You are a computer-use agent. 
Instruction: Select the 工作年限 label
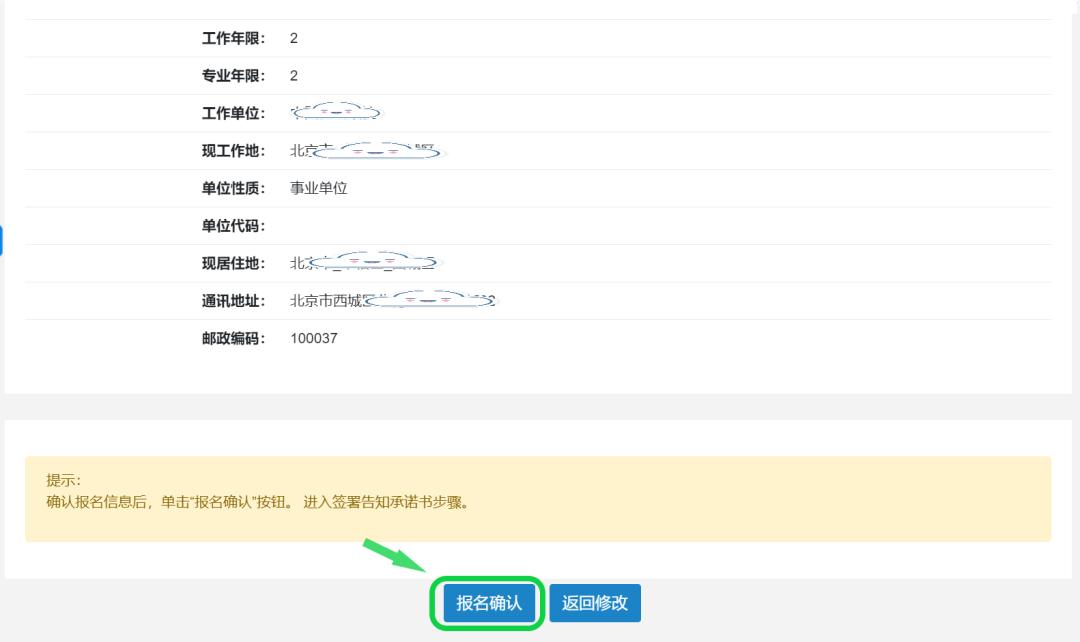click(234, 38)
